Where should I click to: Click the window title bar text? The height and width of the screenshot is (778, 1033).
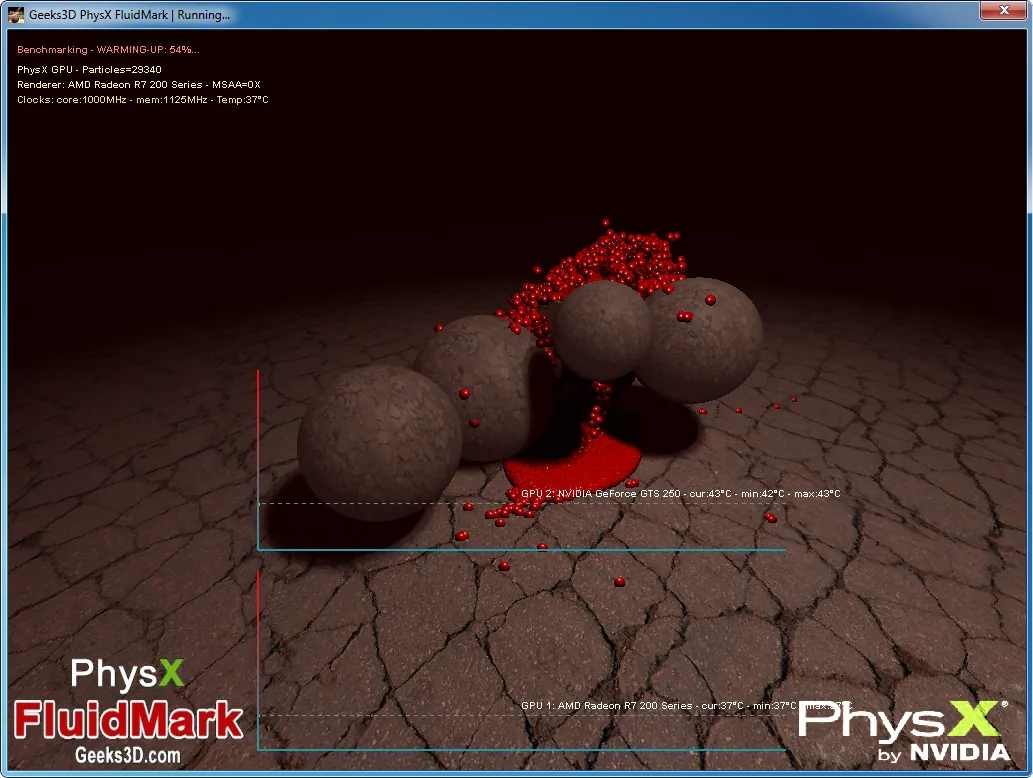(129, 15)
